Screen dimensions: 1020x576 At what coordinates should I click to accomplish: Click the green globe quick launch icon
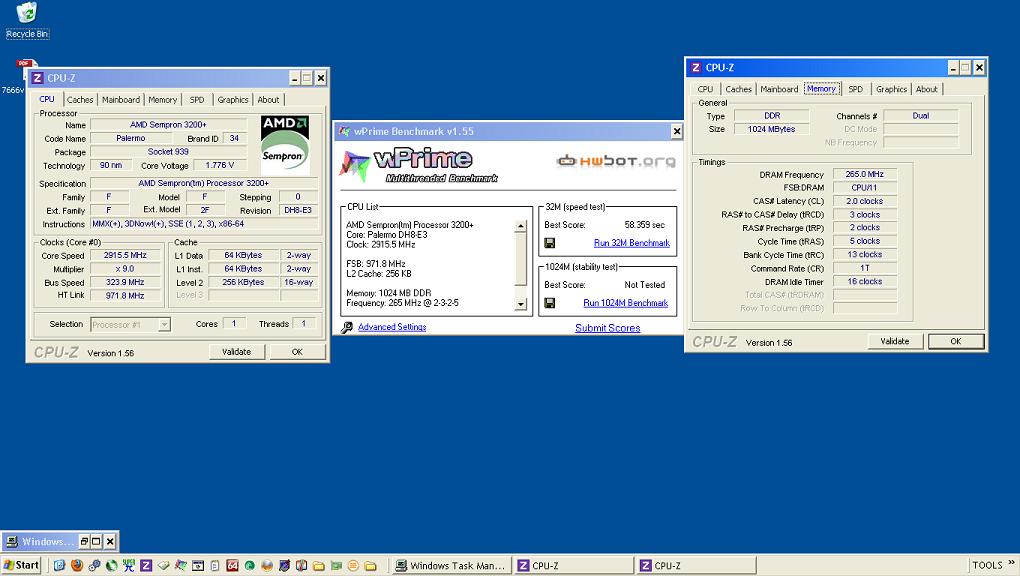(111, 565)
